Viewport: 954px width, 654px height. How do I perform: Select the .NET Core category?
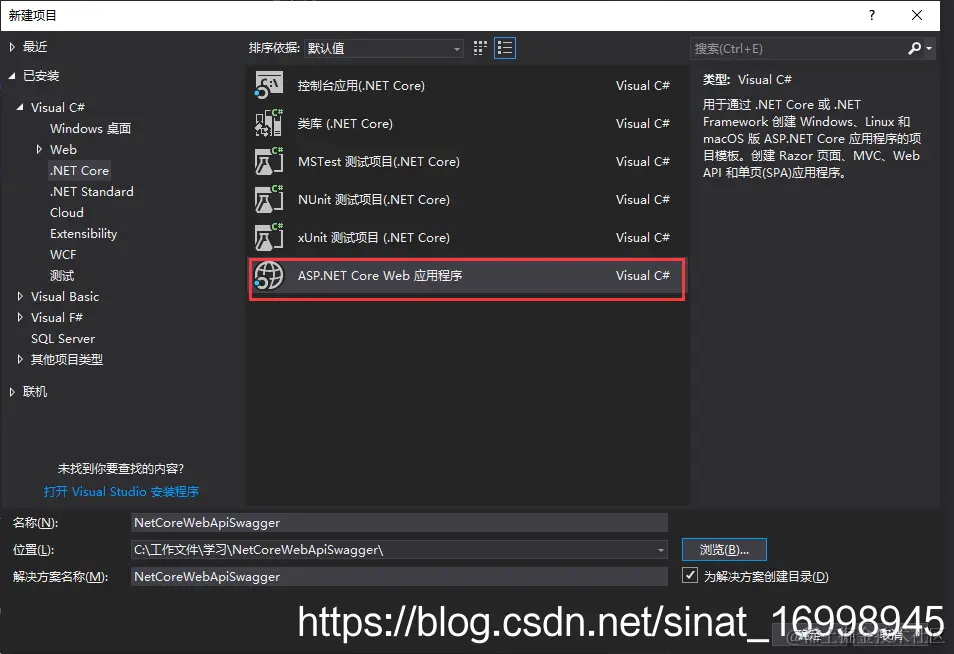[x=80, y=170]
